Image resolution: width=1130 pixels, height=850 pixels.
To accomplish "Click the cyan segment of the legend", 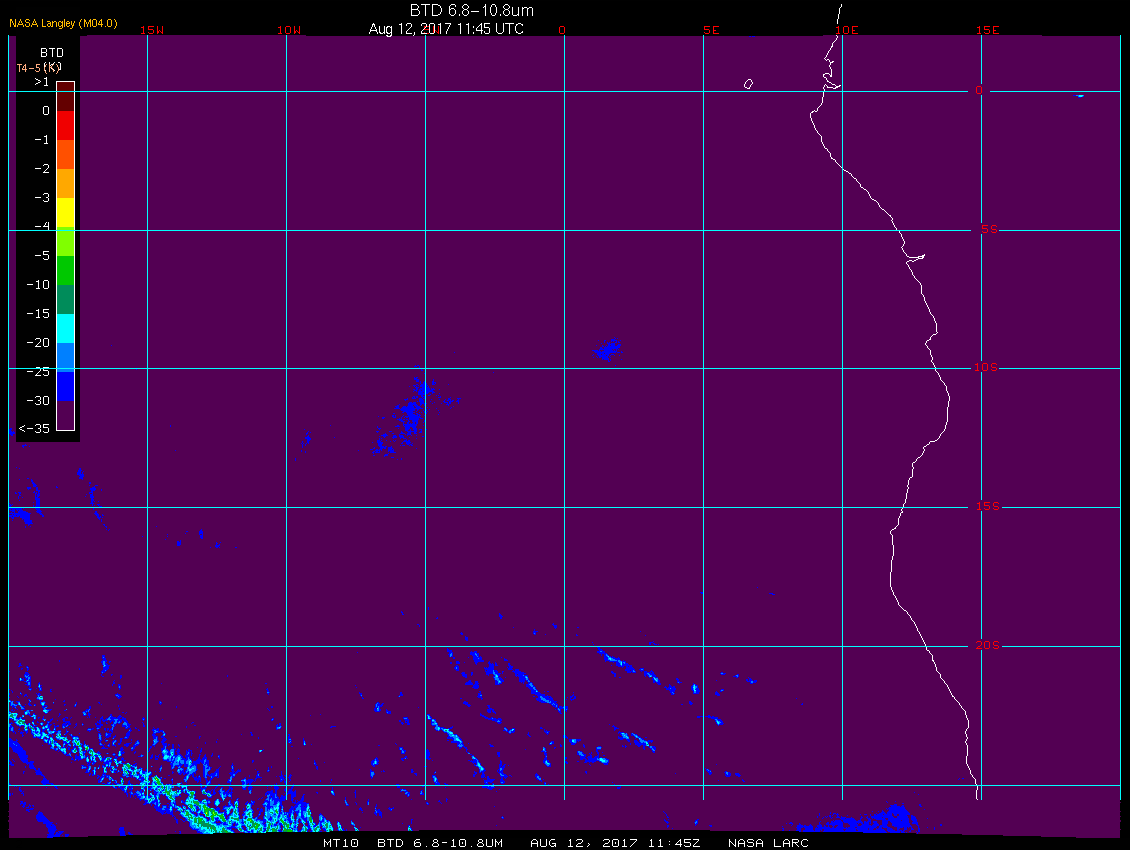I will 66,328.
